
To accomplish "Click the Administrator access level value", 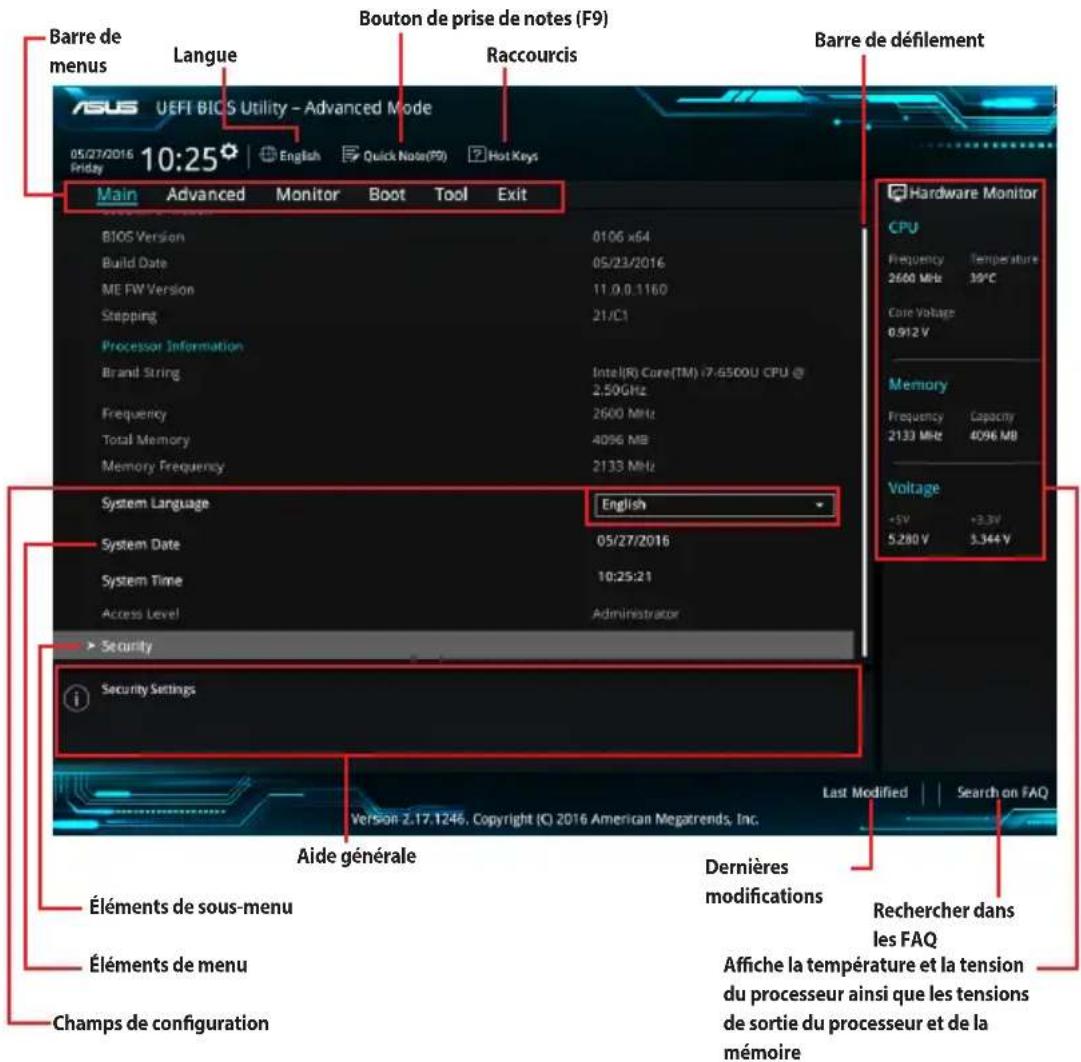I will (x=636, y=614).
